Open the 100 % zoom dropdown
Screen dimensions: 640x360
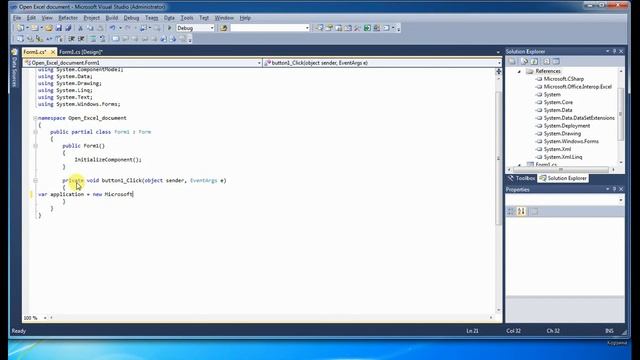[x=45, y=318]
